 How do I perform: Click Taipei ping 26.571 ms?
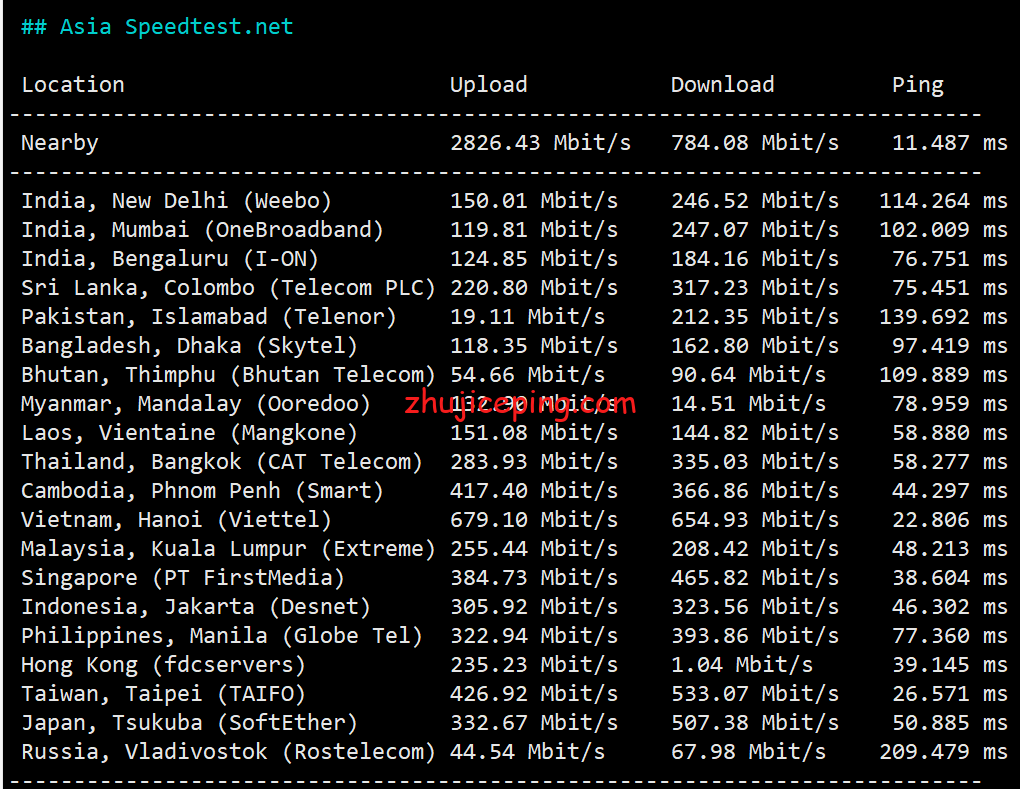click(950, 694)
